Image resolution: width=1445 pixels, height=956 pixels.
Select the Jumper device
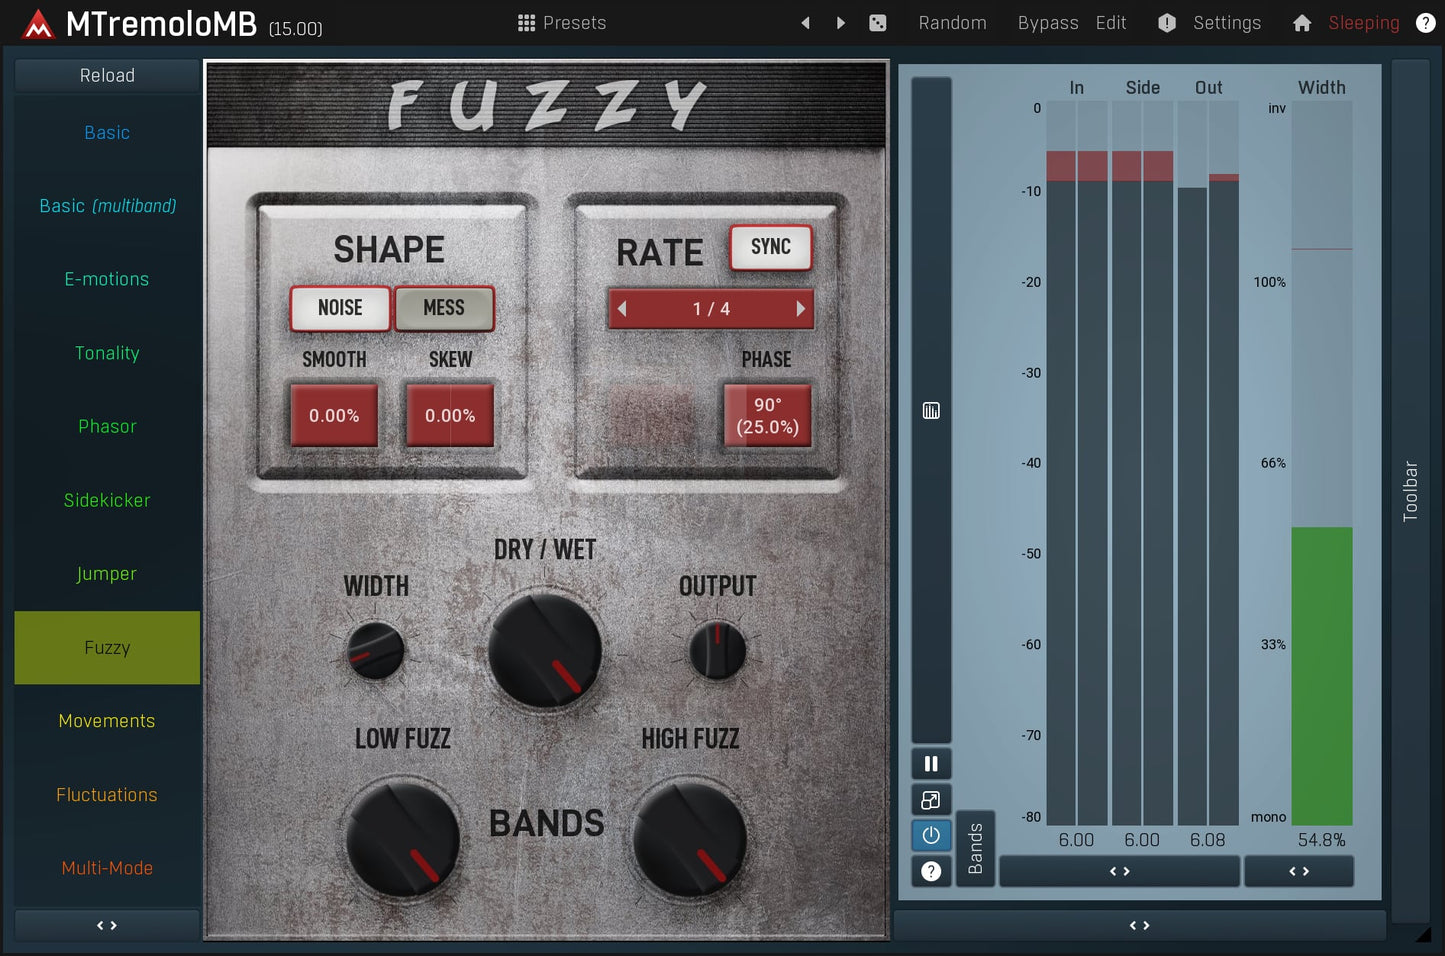(x=107, y=574)
